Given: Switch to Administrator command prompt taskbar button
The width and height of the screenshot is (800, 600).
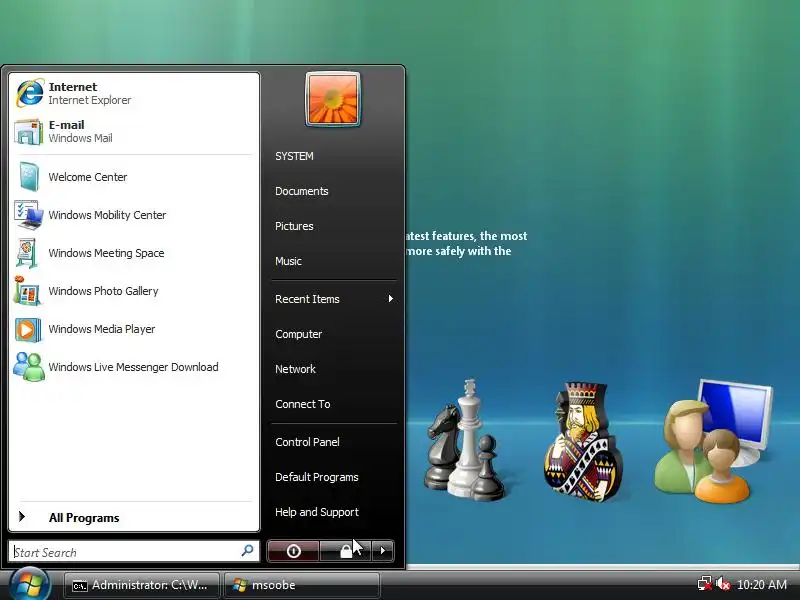Looking at the screenshot, I should tap(141, 585).
